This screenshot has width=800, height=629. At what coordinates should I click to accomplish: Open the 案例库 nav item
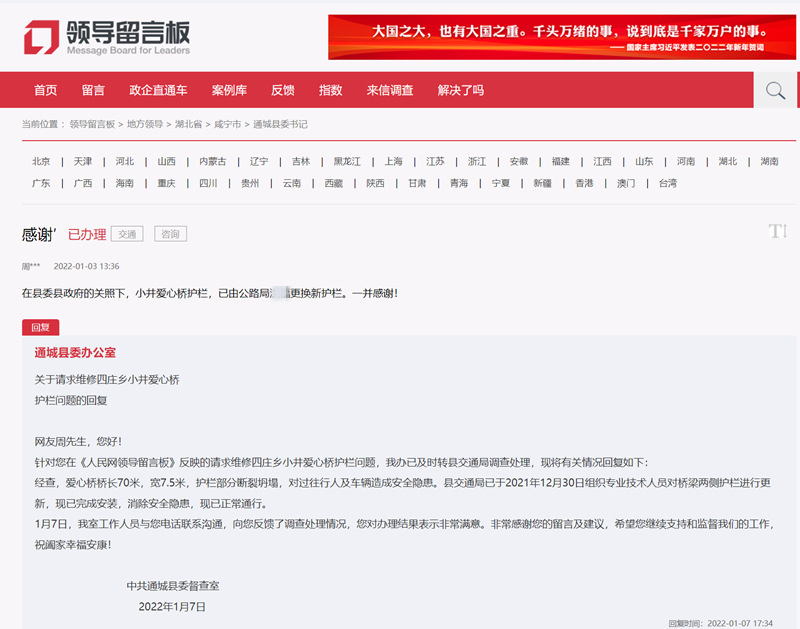coord(229,90)
